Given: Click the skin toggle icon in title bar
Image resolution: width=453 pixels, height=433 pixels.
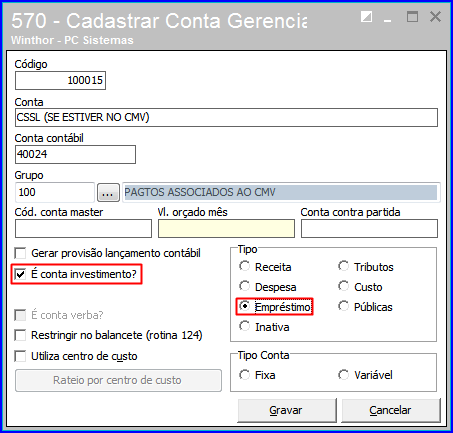Looking at the screenshot, I should tap(366, 17).
